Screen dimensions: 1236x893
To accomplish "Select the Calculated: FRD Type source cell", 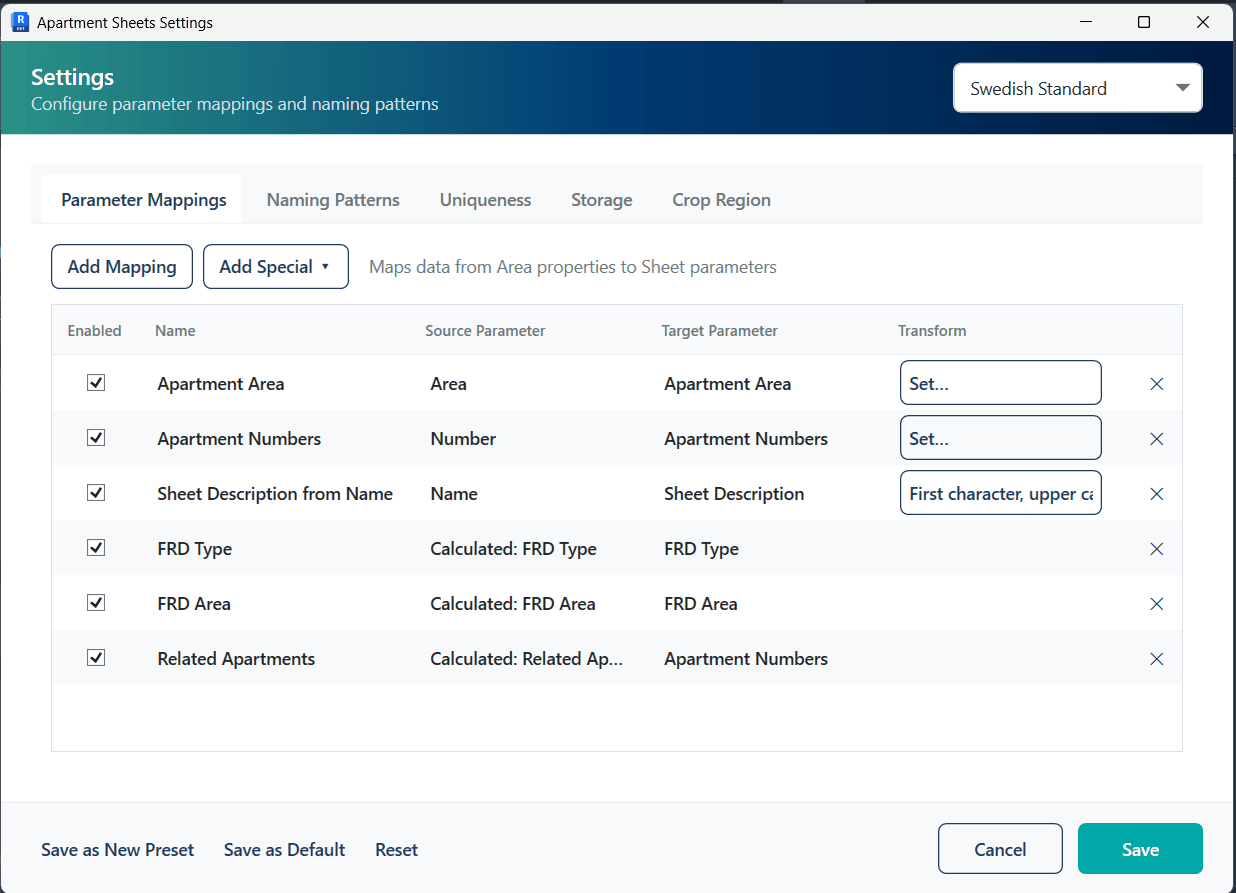I will [514, 549].
